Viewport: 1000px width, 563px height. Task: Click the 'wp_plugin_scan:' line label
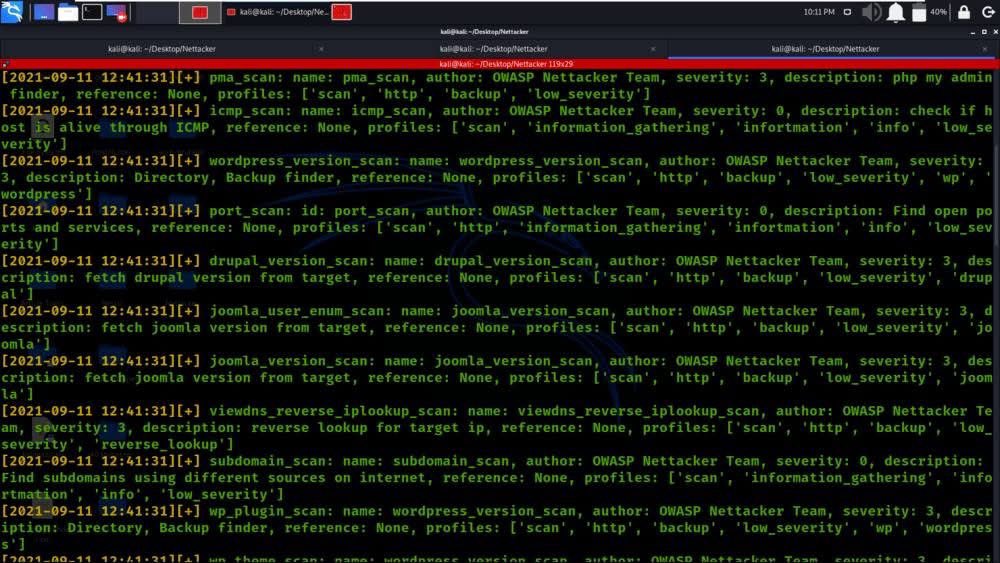(272, 511)
